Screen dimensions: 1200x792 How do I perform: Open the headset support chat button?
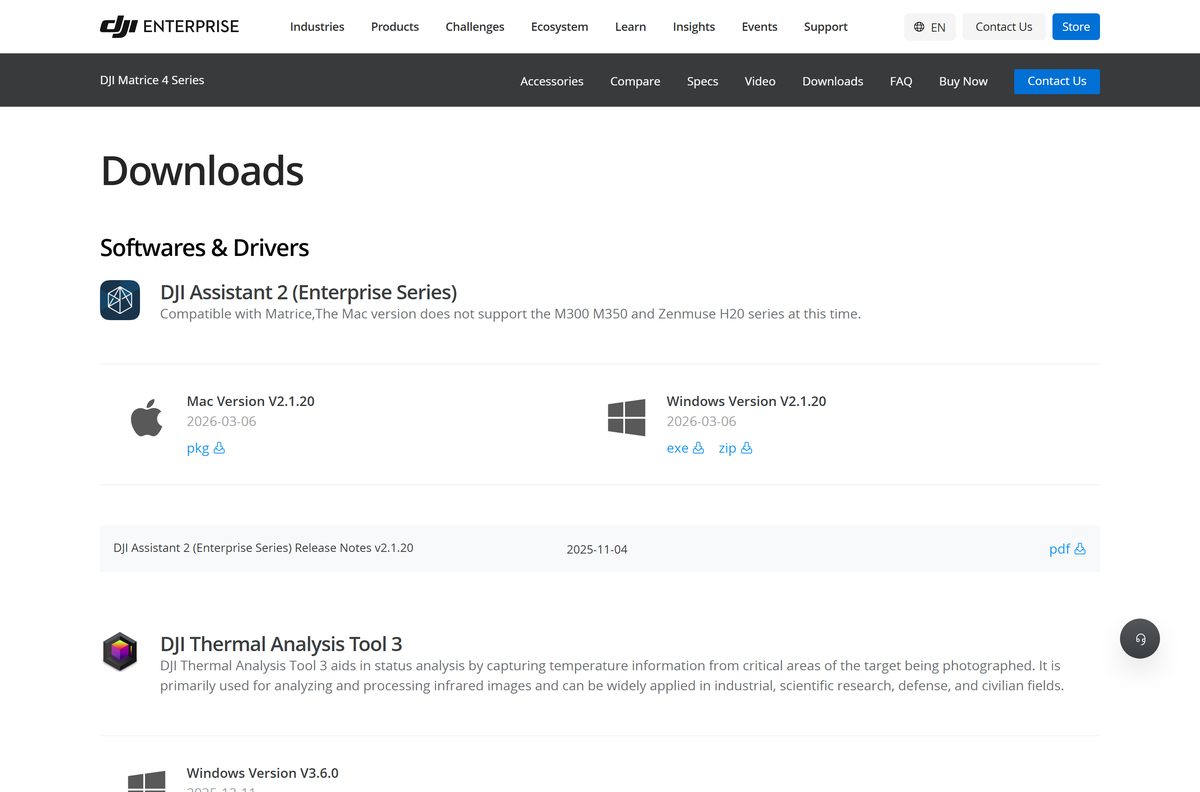tap(1140, 638)
